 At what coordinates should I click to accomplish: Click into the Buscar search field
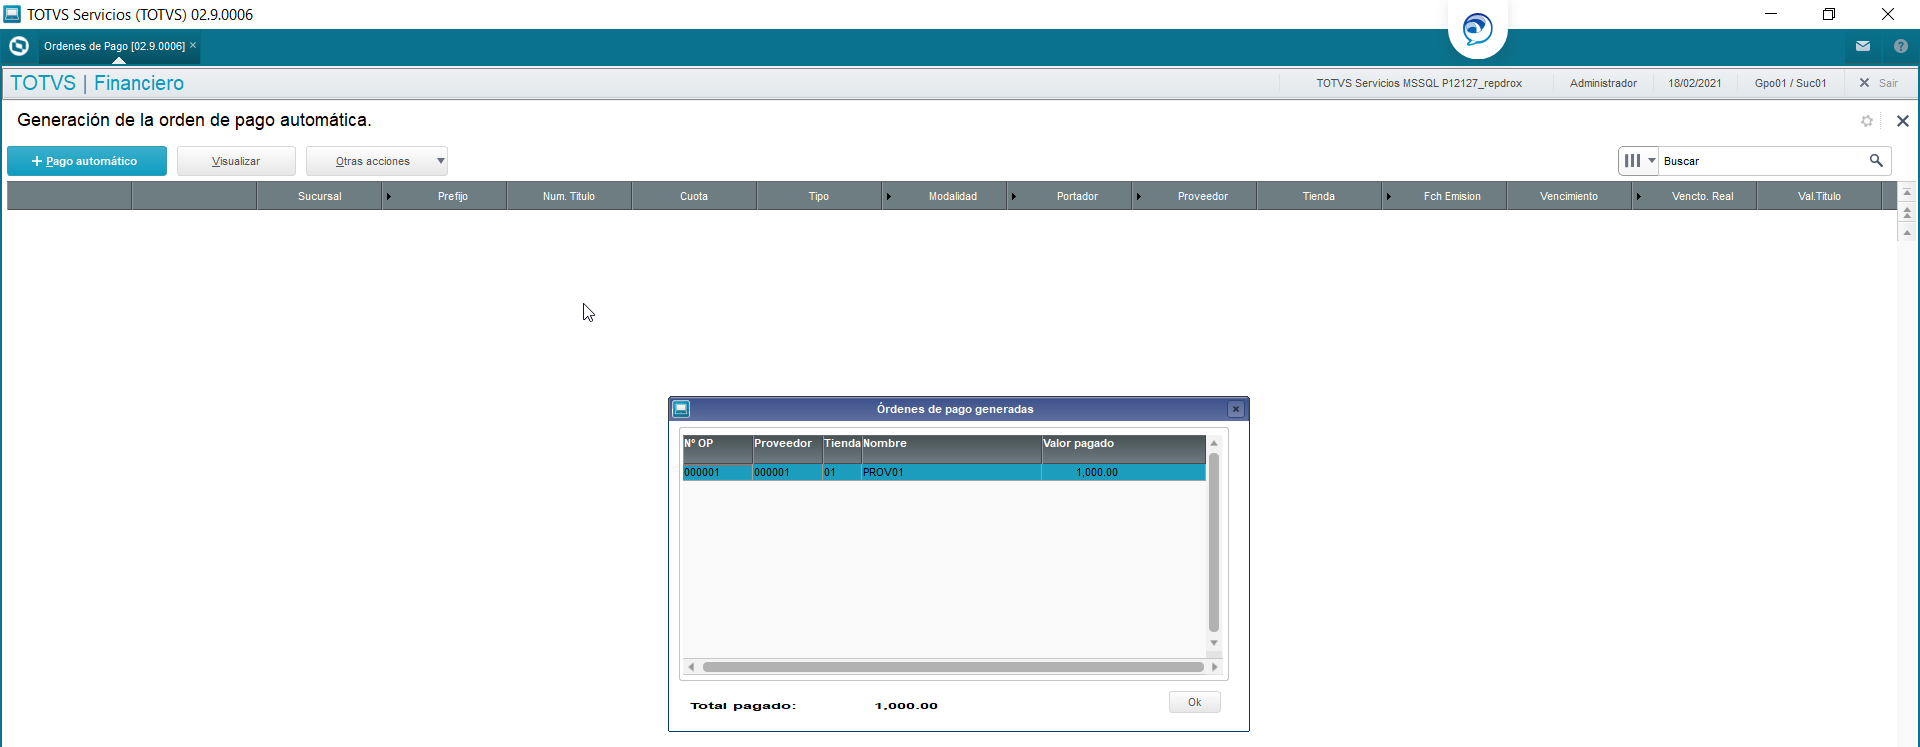coord(1762,161)
